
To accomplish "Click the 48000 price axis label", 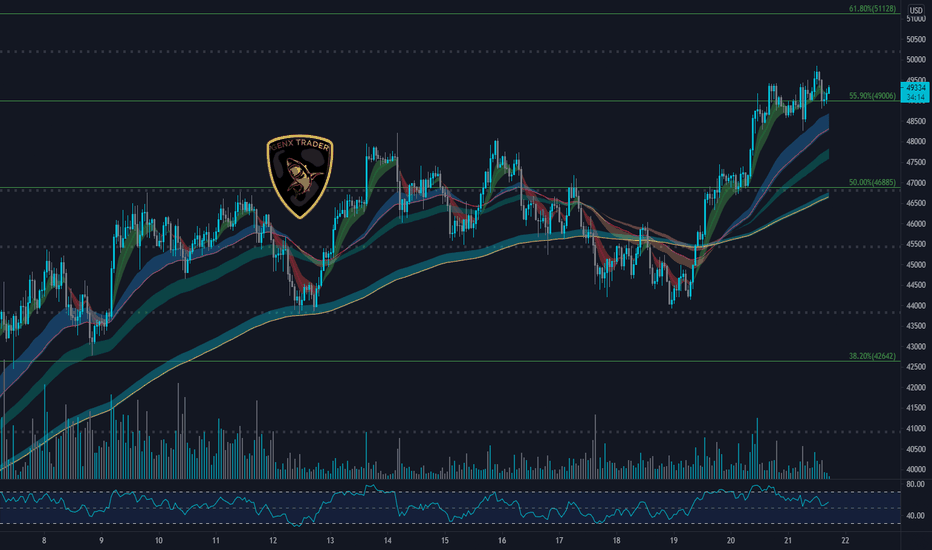I will point(916,142).
